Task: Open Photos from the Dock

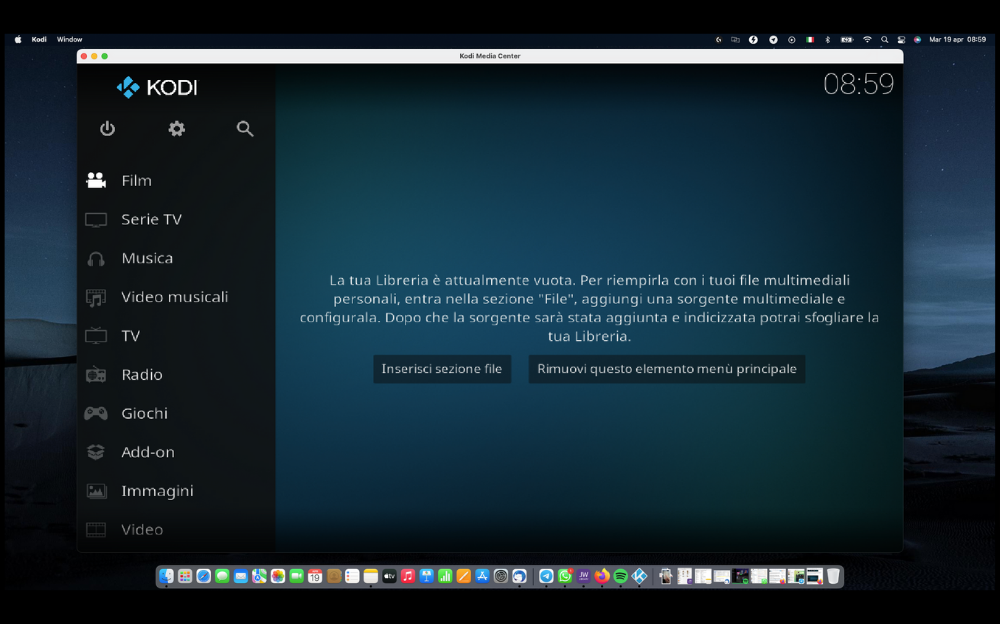Action: pyautogui.click(x=278, y=576)
